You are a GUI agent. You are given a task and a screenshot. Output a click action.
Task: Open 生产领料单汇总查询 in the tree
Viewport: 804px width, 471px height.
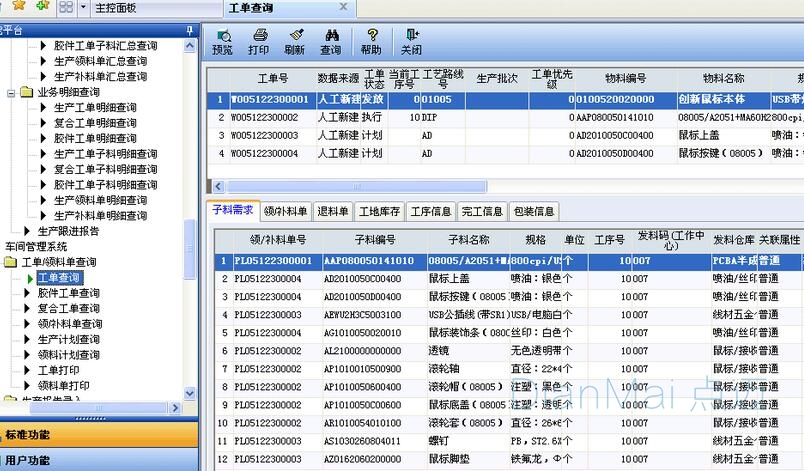pyautogui.click(x=100, y=61)
